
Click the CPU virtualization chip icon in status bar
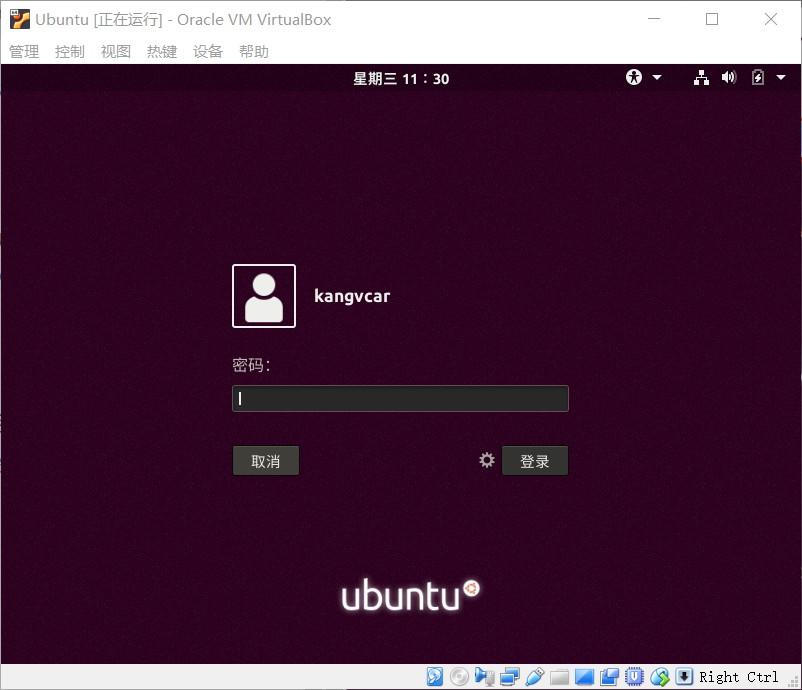[634, 676]
